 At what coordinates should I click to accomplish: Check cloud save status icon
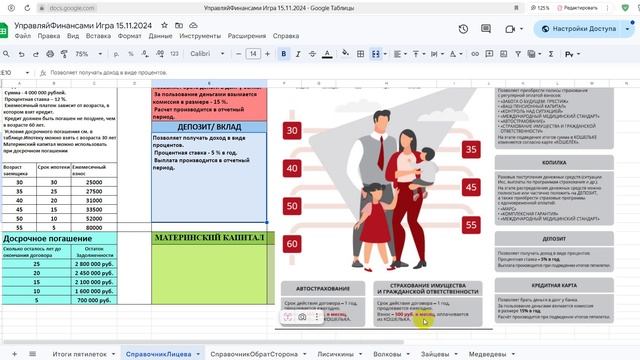pos(193,25)
